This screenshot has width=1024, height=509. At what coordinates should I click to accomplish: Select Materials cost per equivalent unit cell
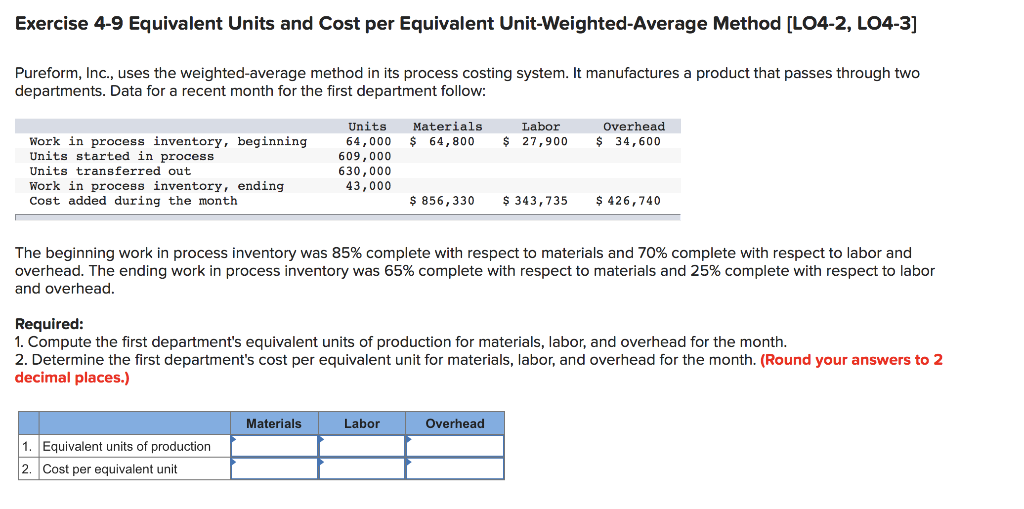click(x=274, y=468)
